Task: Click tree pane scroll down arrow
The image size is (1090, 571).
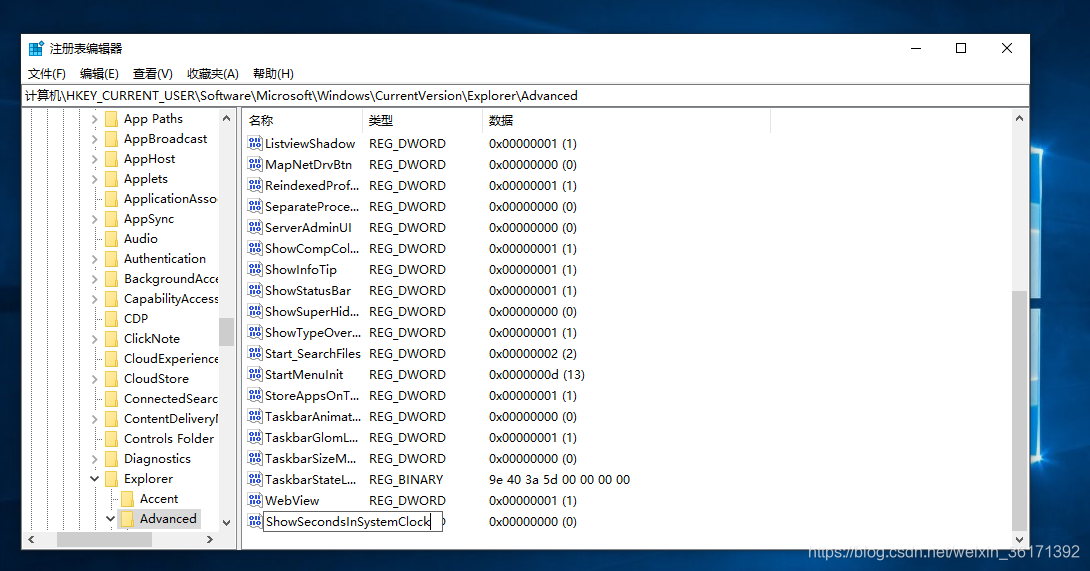Action: coord(227,522)
